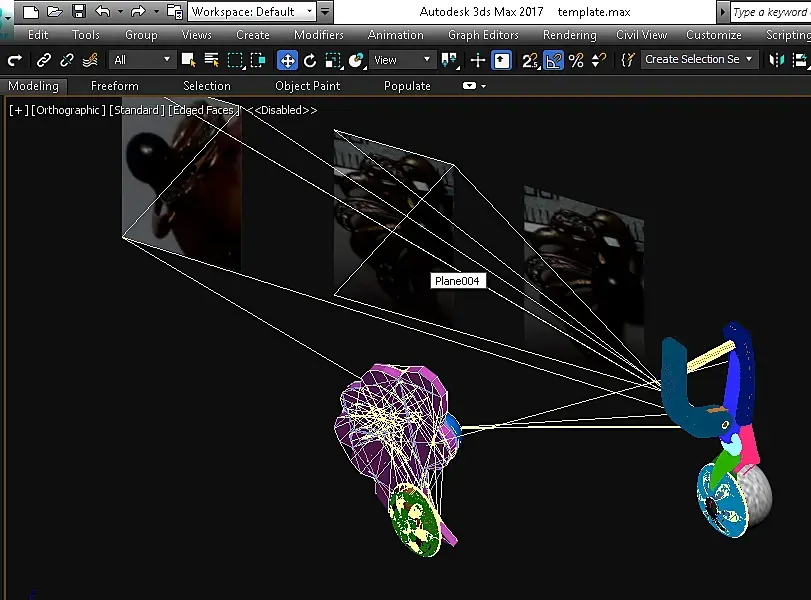
Task: Select the Move tool in toolbar
Action: tap(287, 60)
